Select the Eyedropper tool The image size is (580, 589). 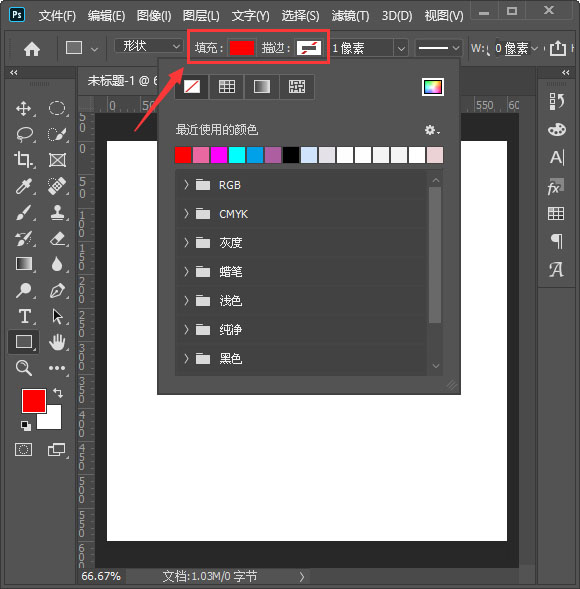click(x=24, y=186)
